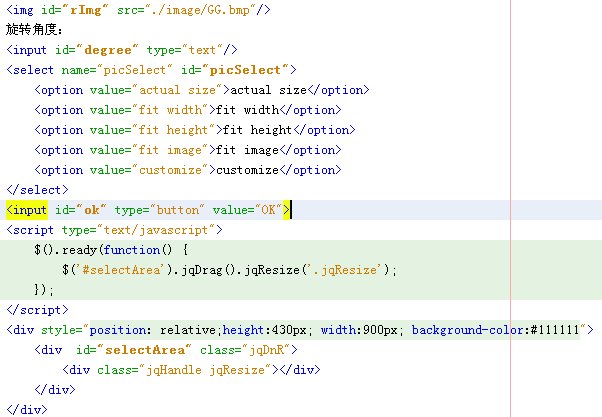Viewport: 602px width, 417px height.
Task: Click the select tag named picSelect
Action: [x=151, y=70]
